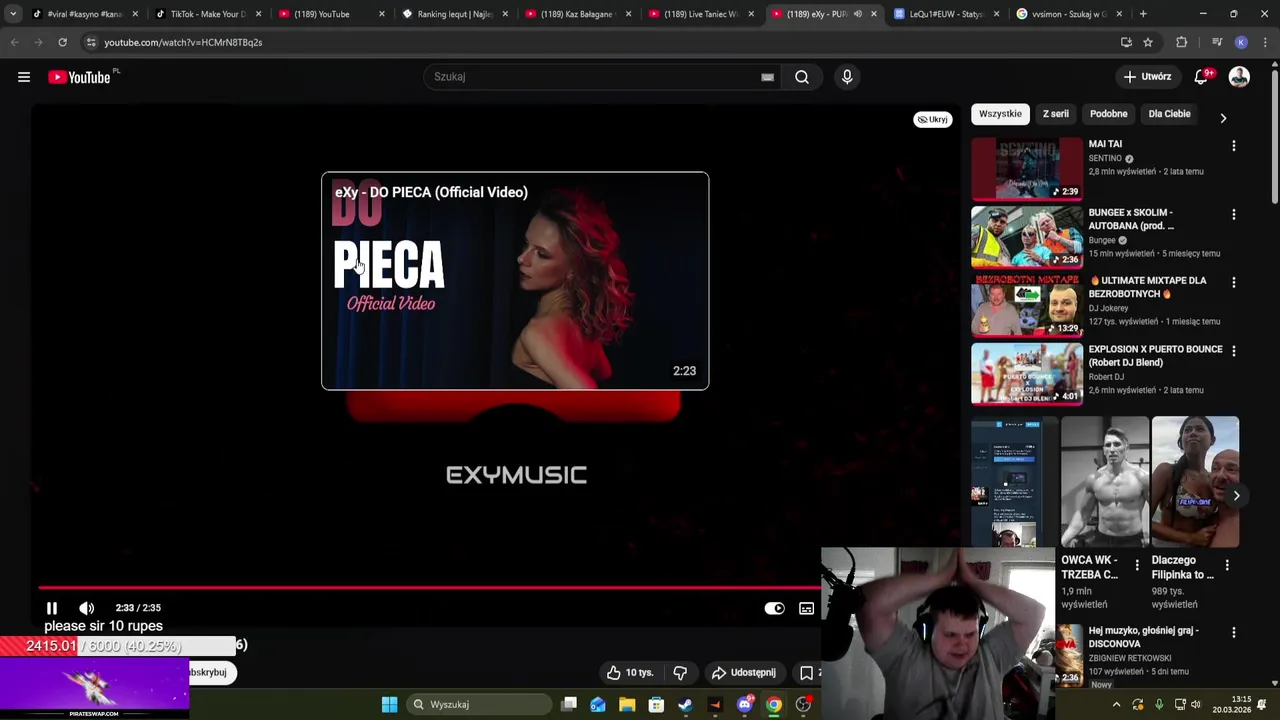Open the Windows Start menu

389,704
